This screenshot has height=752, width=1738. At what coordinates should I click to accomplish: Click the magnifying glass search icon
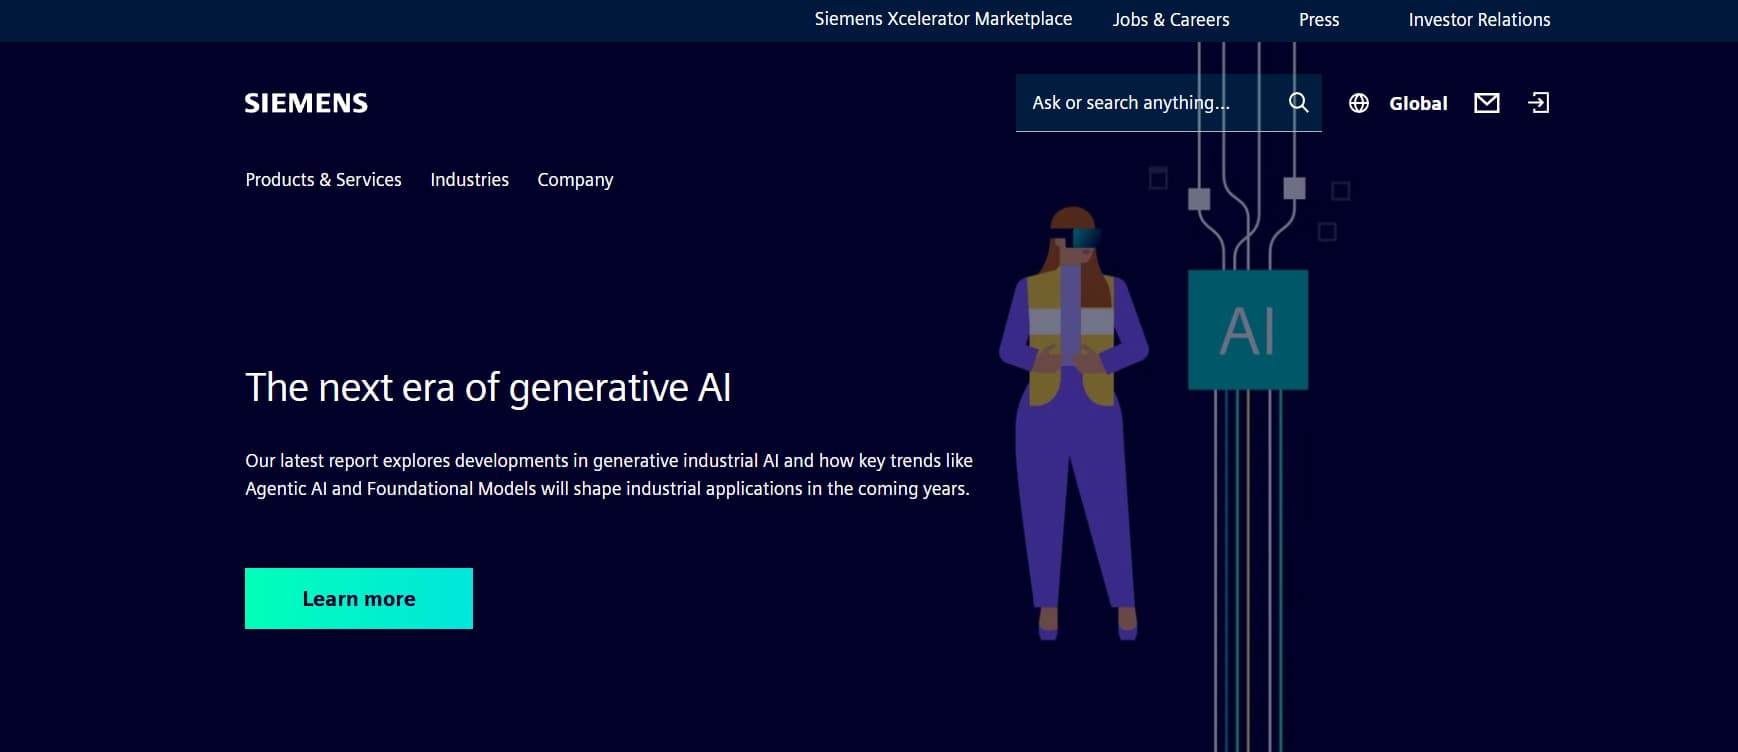point(1298,103)
